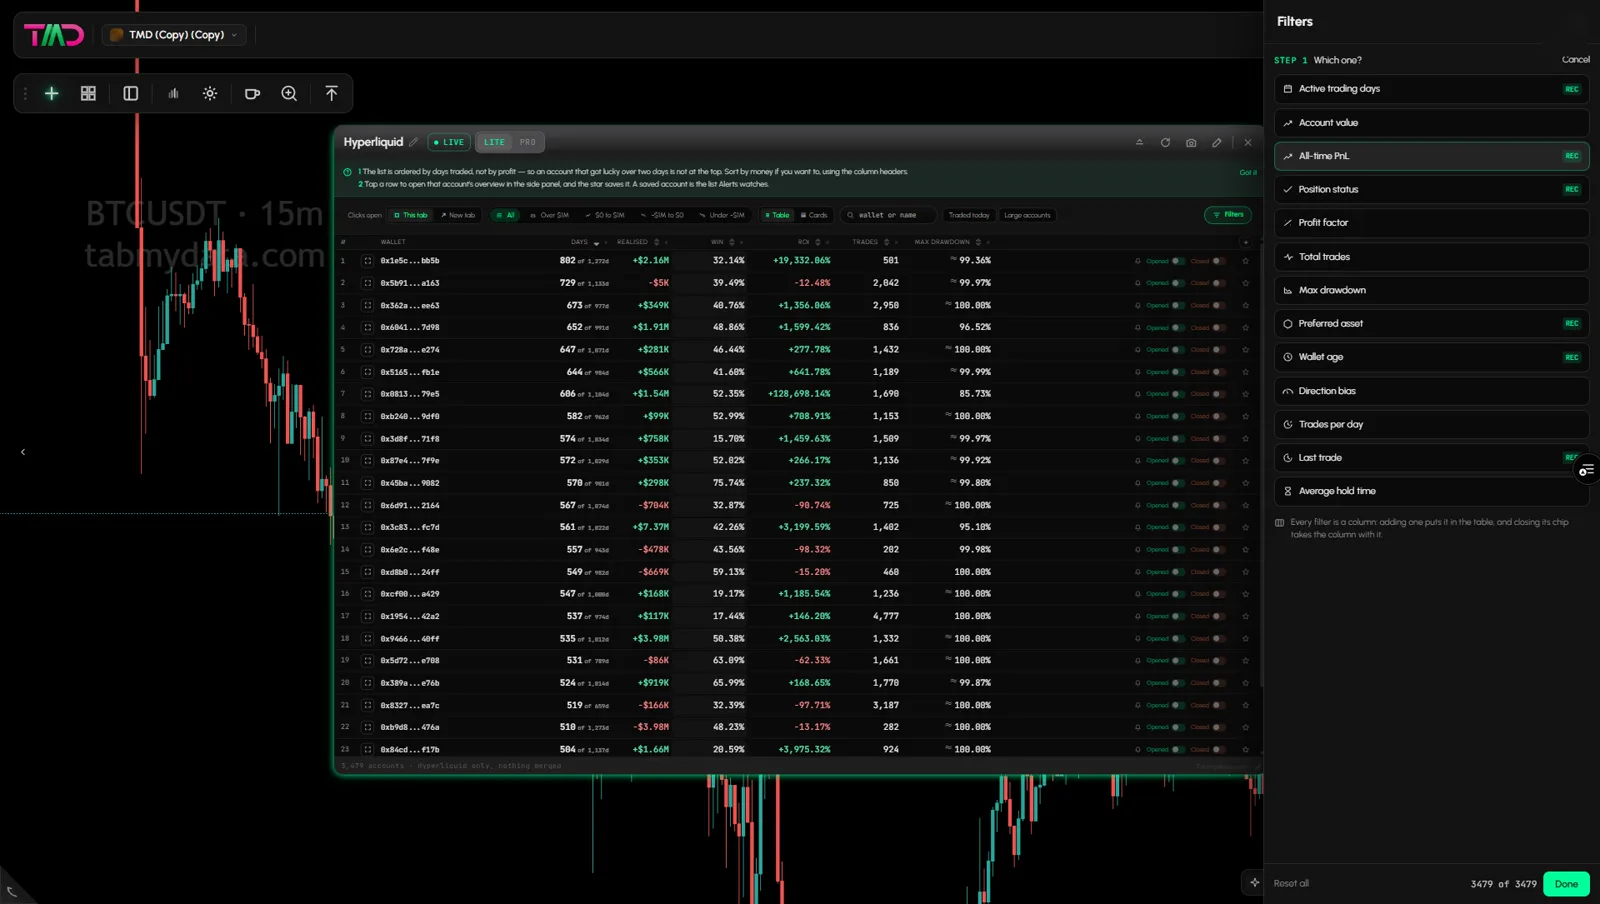Take a screenshot with the camera icon

[x=1191, y=142]
